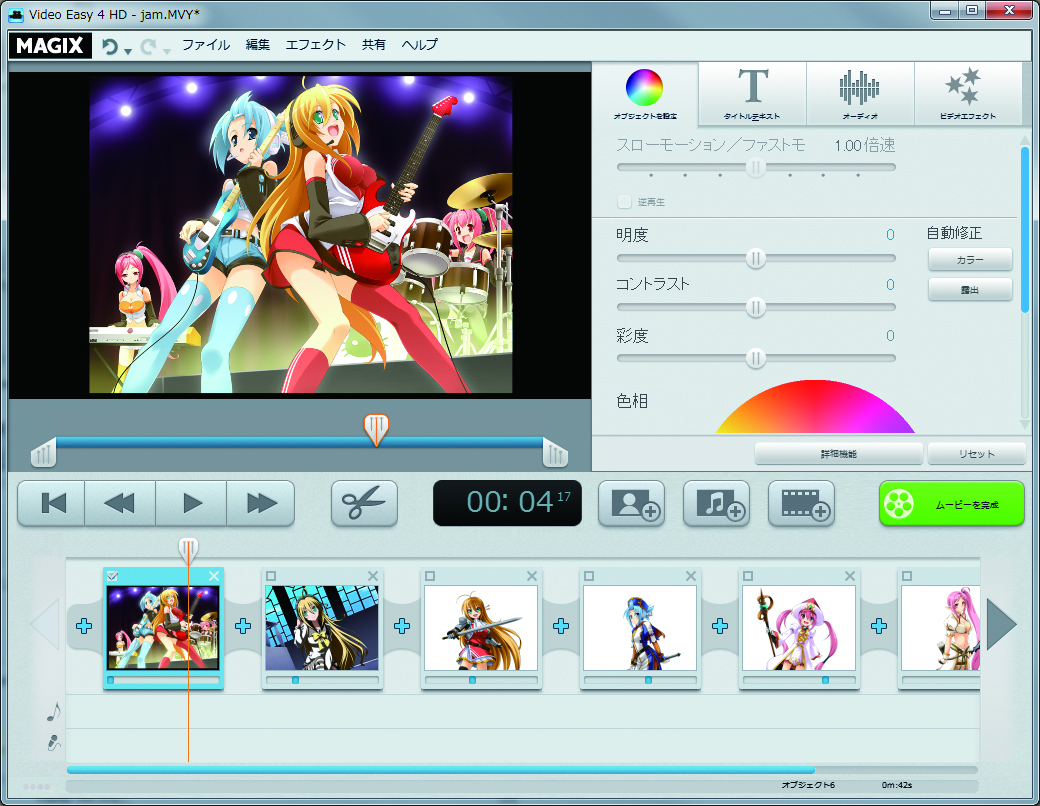Pick a hue on the 色相 color arc
The width and height of the screenshot is (1040, 806).
[815, 406]
